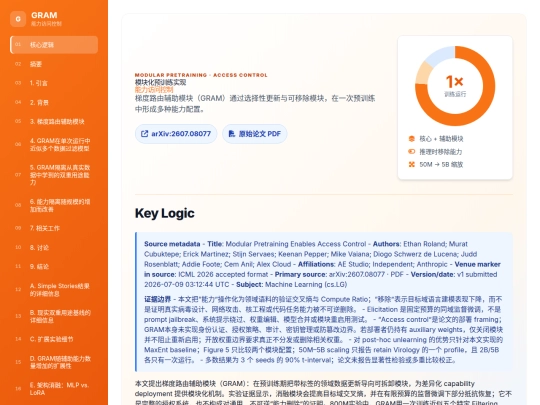Open the arXiv:2607.08077 link button

pyautogui.click(x=176, y=134)
